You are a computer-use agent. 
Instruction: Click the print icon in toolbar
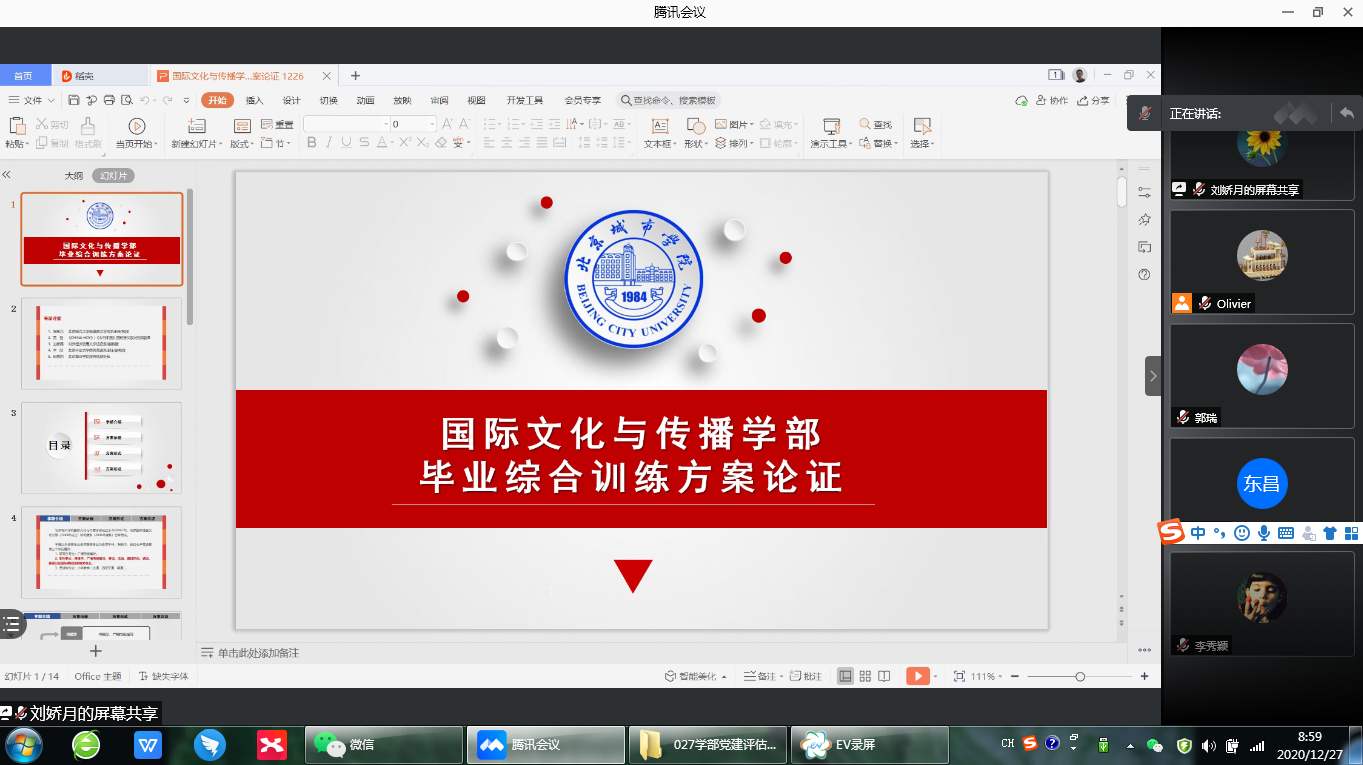(x=108, y=100)
